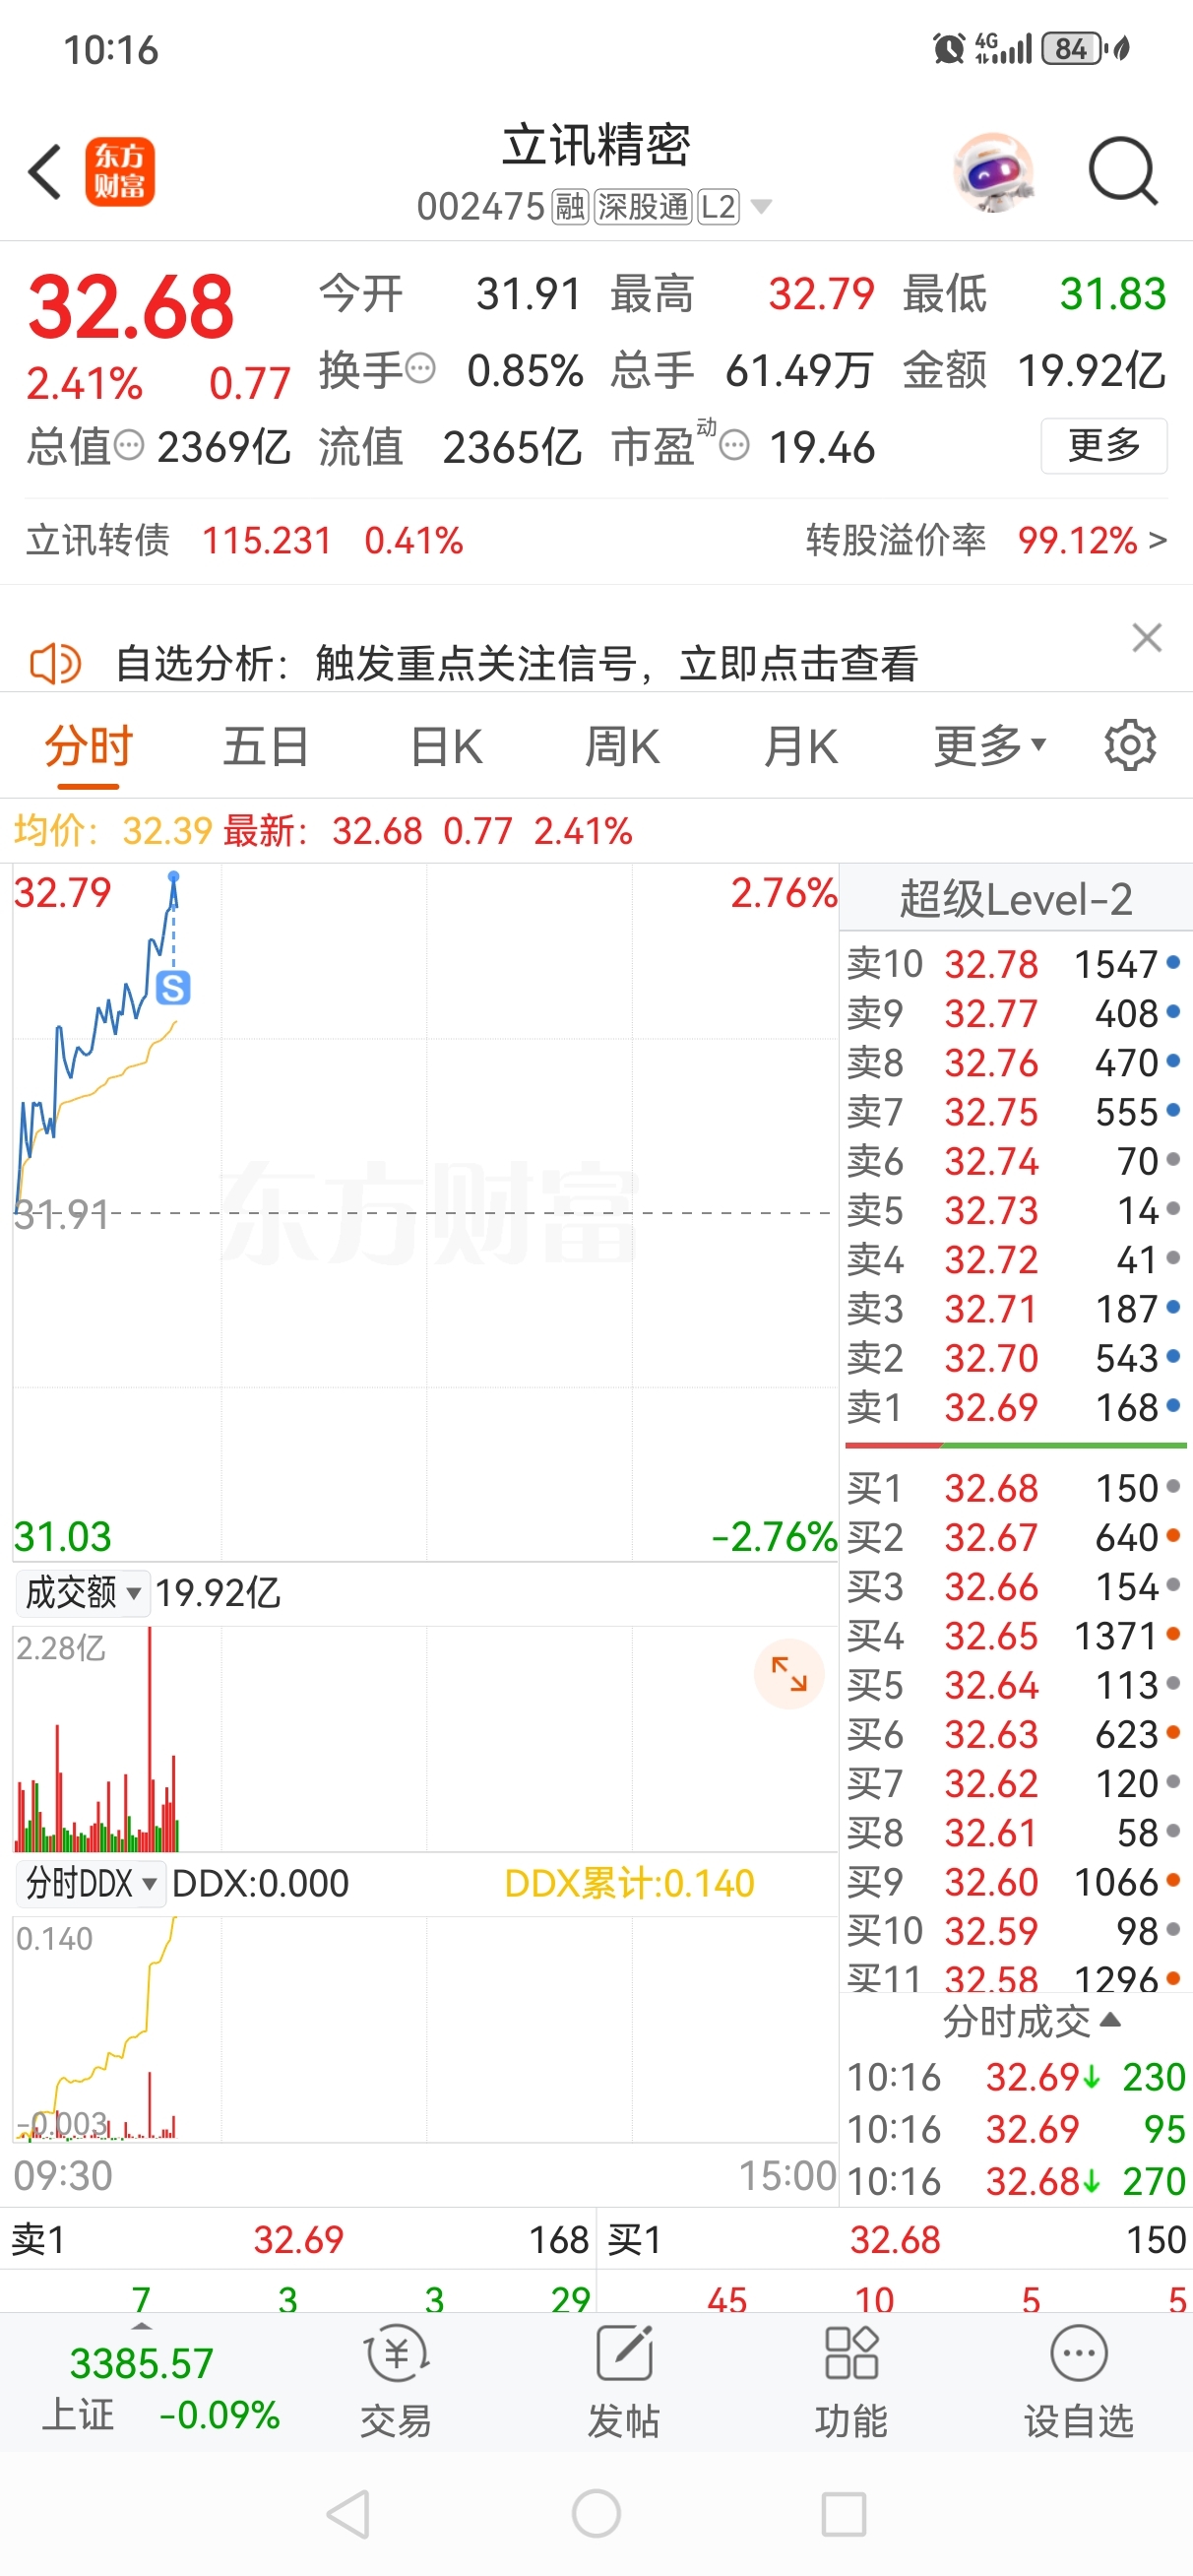Screen dimensions: 1193x2576
Task: Close the 自选分析 notification banner
Action: pos(1147,637)
